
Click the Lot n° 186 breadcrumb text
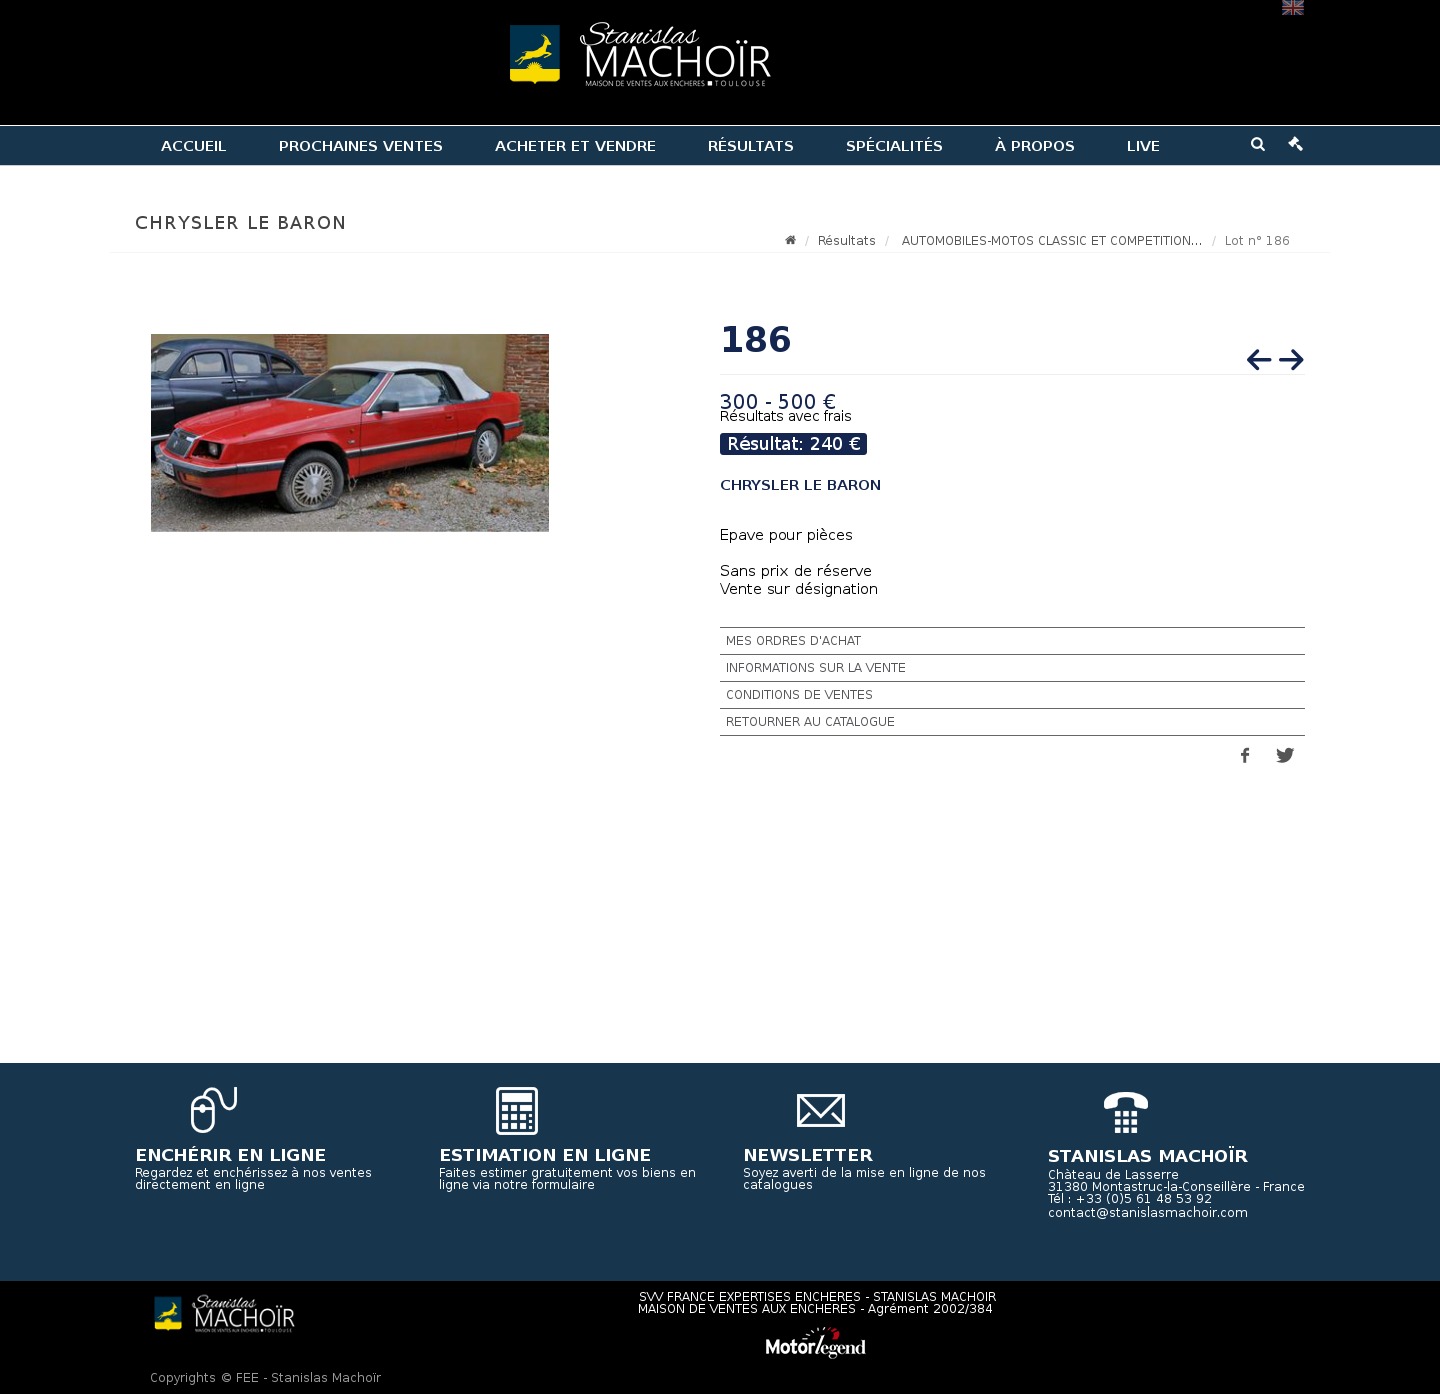coord(1257,241)
